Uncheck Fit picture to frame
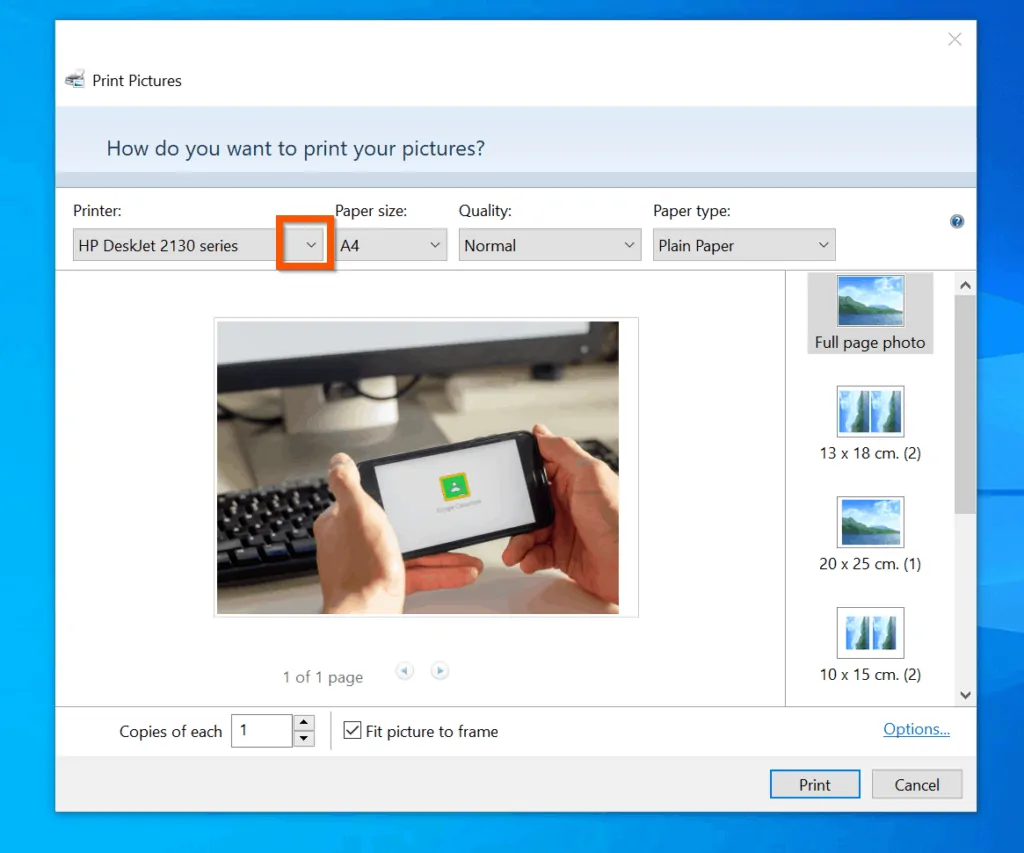Image resolution: width=1024 pixels, height=853 pixels. click(x=352, y=731)
